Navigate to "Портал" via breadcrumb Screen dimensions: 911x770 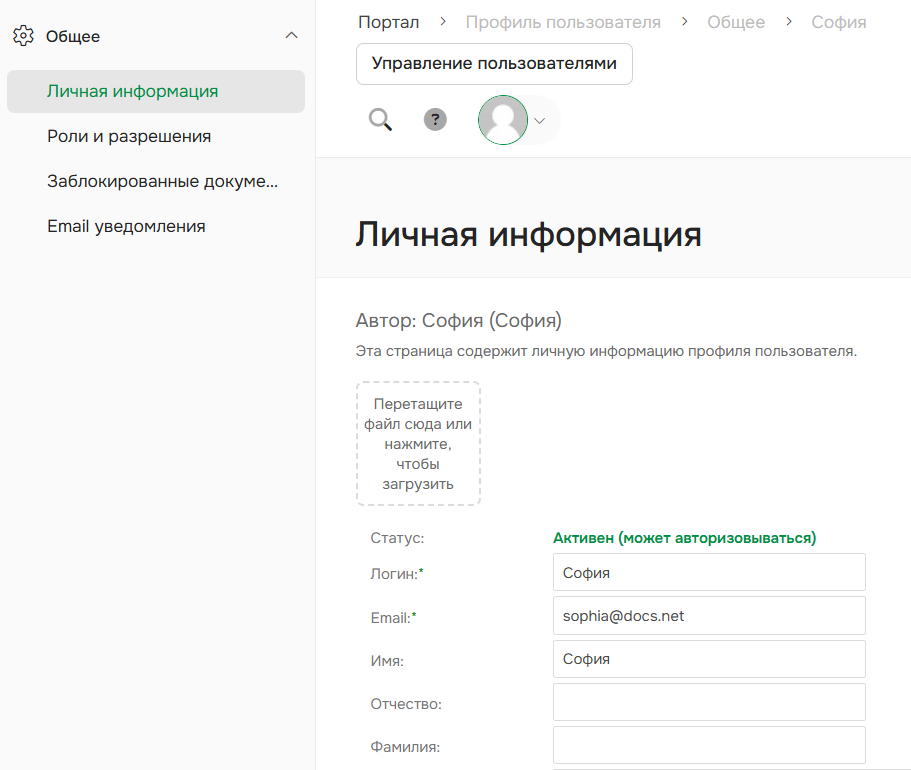pyautogui.click(x=387, y=21)
